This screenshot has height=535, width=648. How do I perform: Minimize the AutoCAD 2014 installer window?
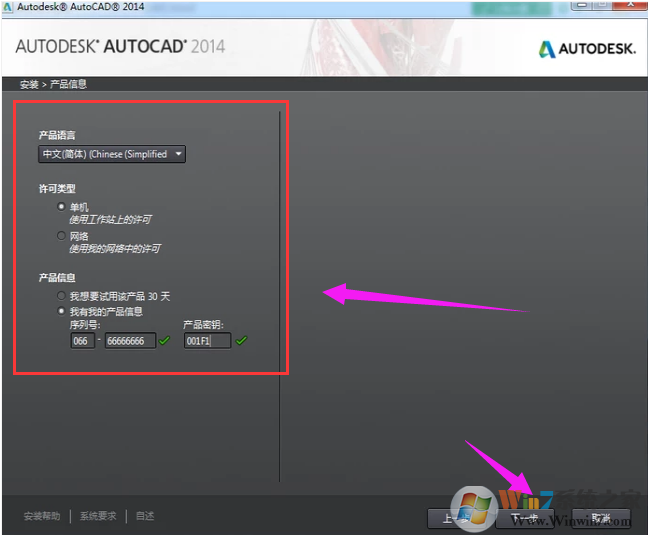[x=582, y=5]
